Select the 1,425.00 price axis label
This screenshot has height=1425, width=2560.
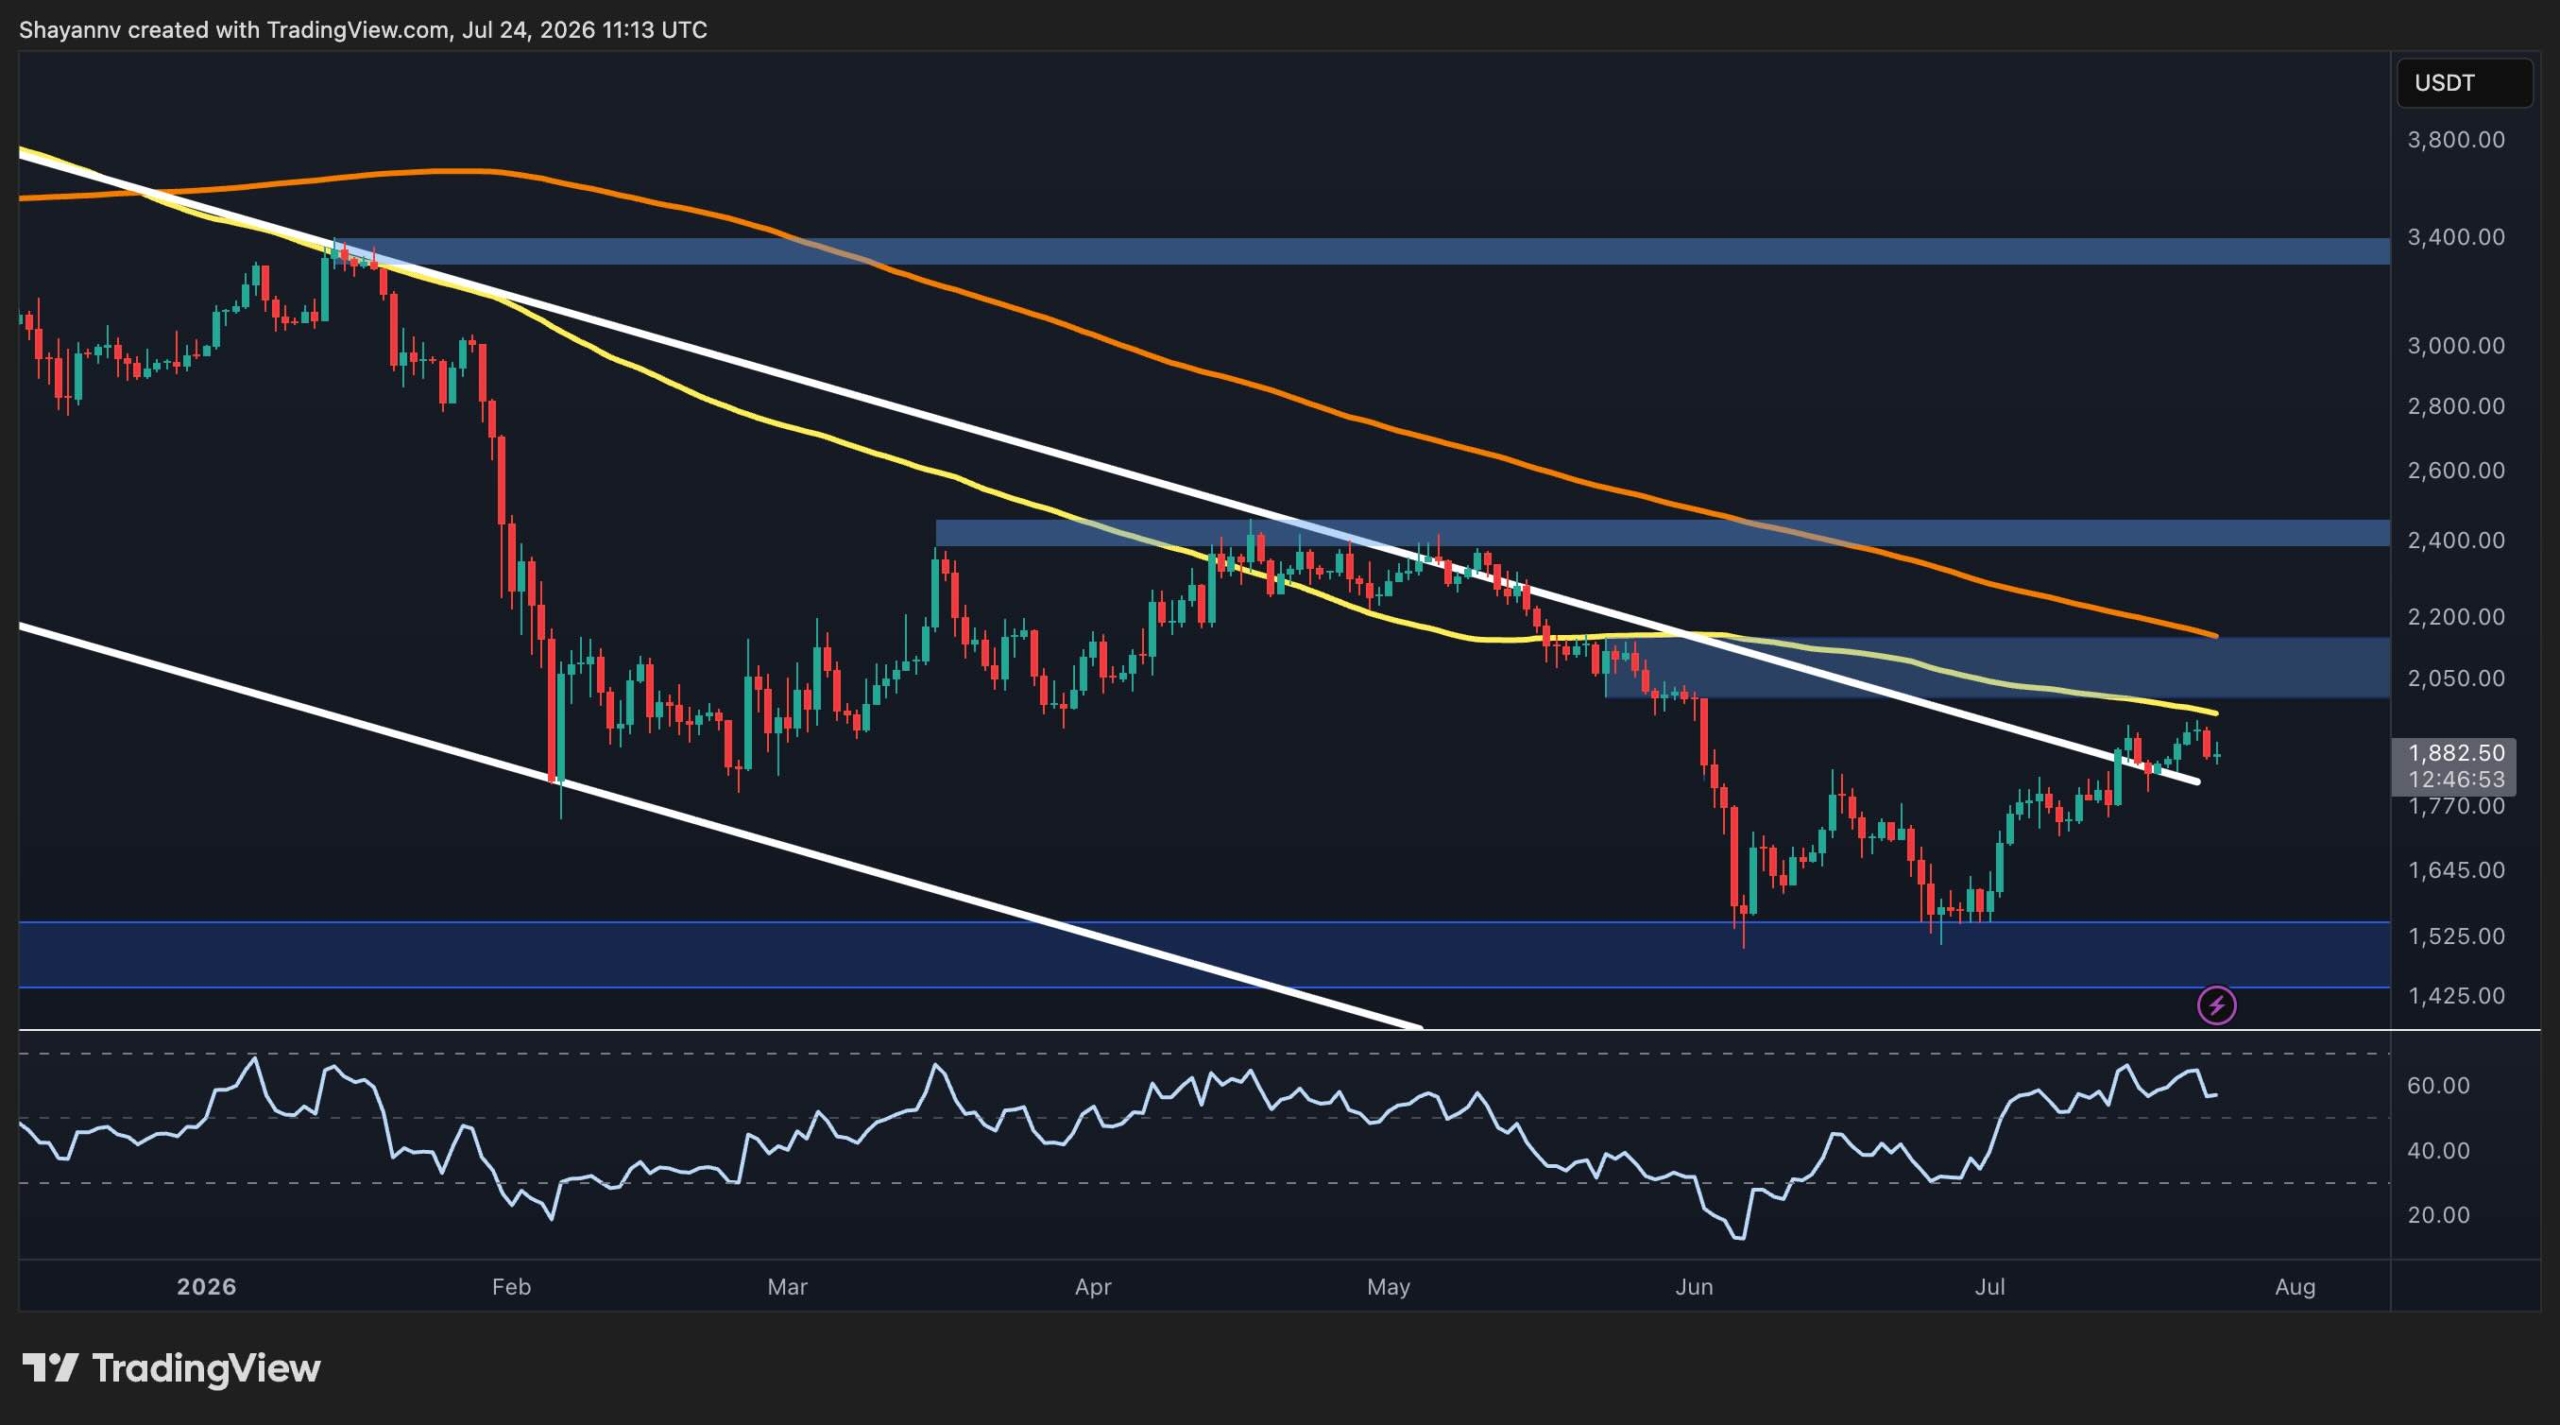(2456, 996)
